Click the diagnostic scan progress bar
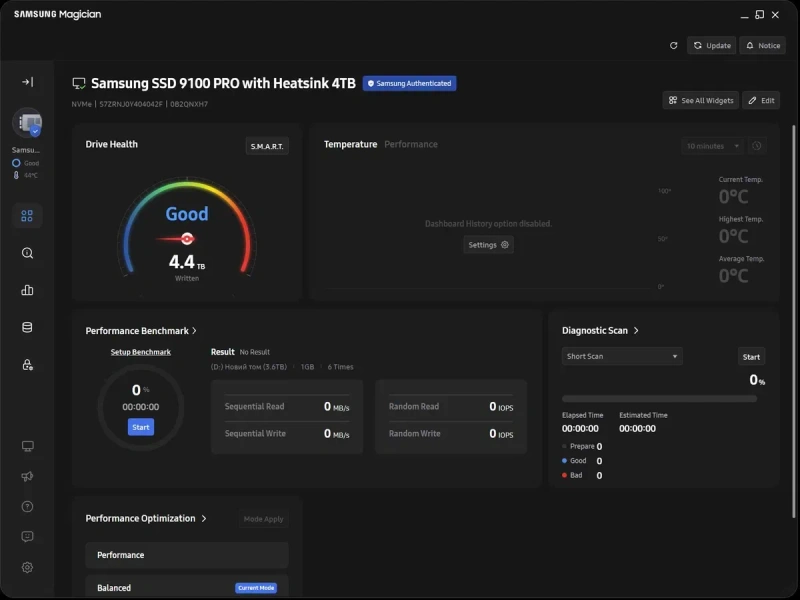This screenshot has height=600, width=800. tap(659, 398)
